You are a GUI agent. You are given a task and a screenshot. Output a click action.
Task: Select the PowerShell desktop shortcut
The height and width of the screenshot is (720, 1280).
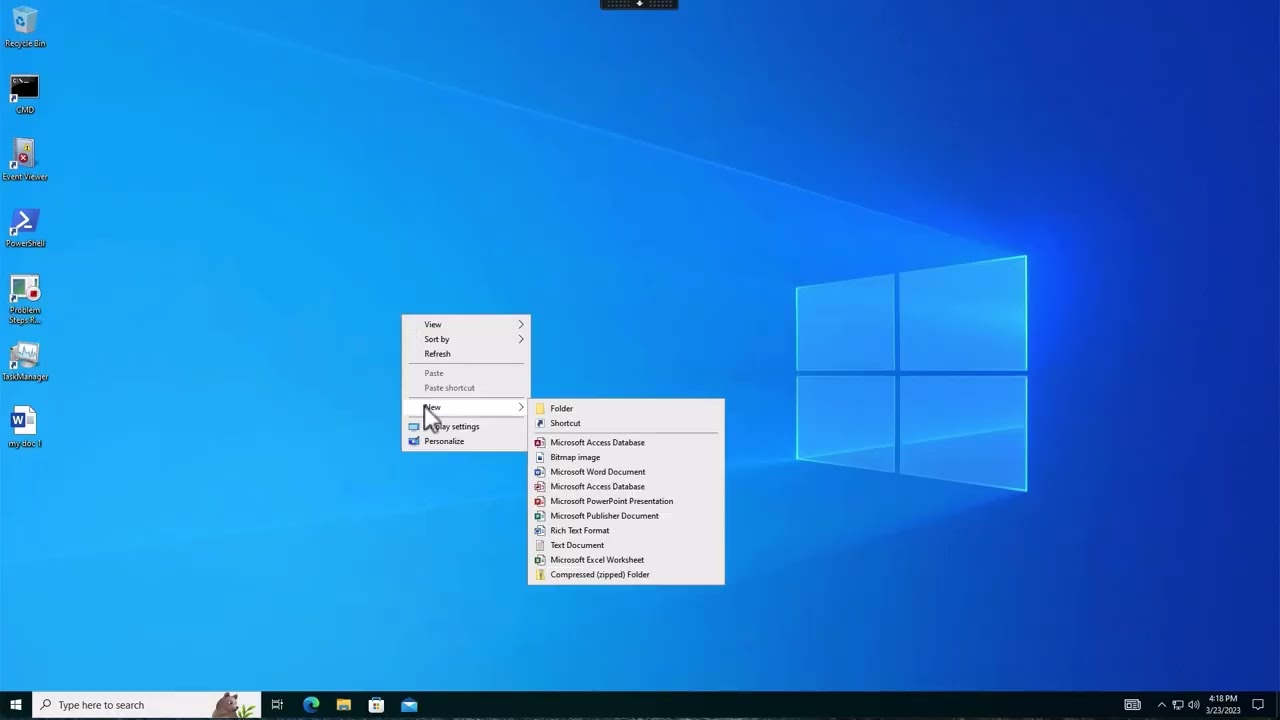pyautogui.click(x=25, y=227)
